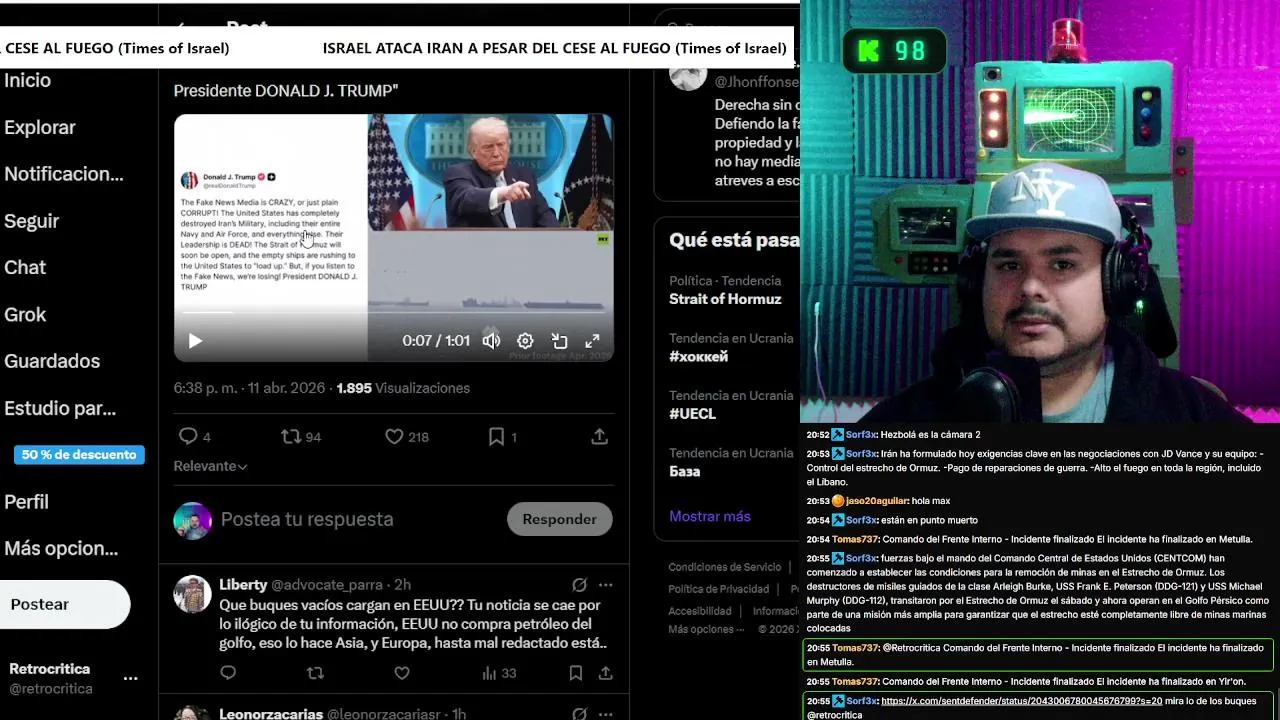
Task: Open Perfil in sidebar
Action: coord(26,502)
